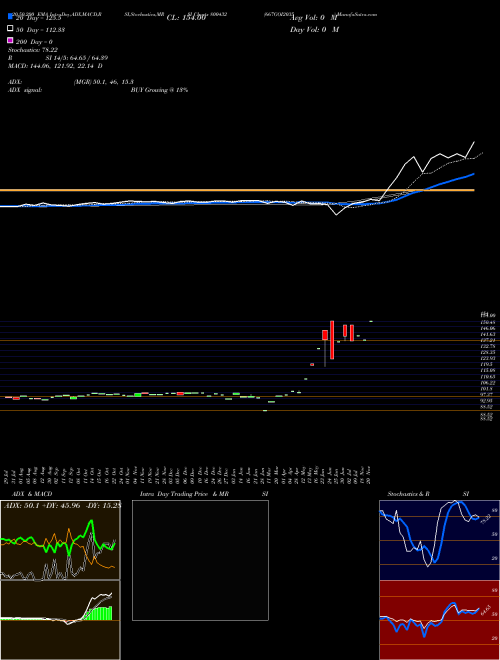Open the ADX indicator chart panel
Image resolution: width=500 pixels, height=660 pixels.
[x=60, y=540]
